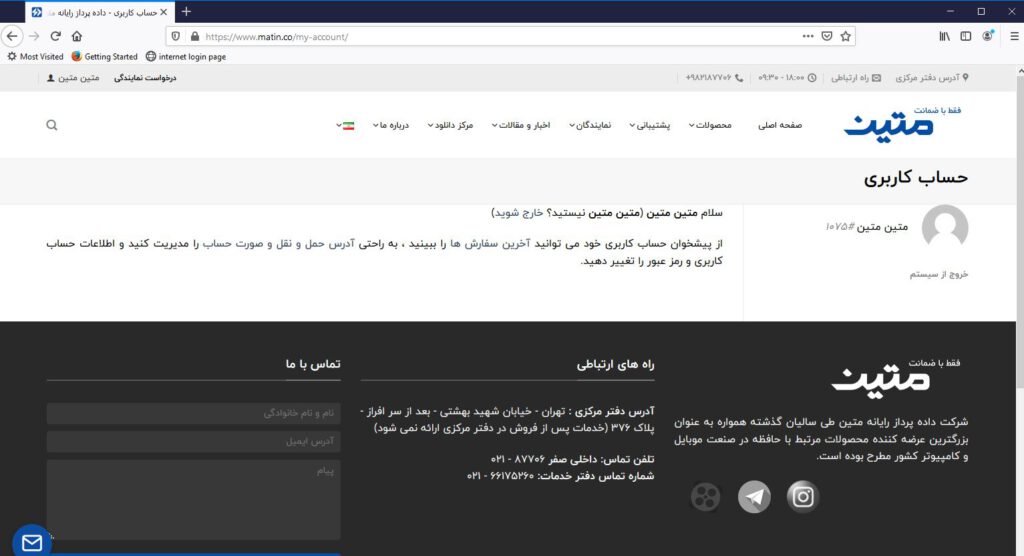Expand the language flag dropdown
The width and height of the screenshot is (1024, 556).
[x=345, y=125]
